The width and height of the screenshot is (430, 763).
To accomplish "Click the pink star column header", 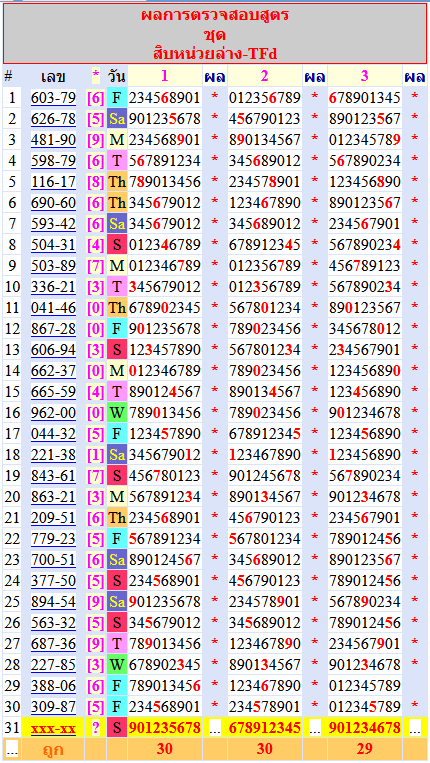I will point(96,76).
